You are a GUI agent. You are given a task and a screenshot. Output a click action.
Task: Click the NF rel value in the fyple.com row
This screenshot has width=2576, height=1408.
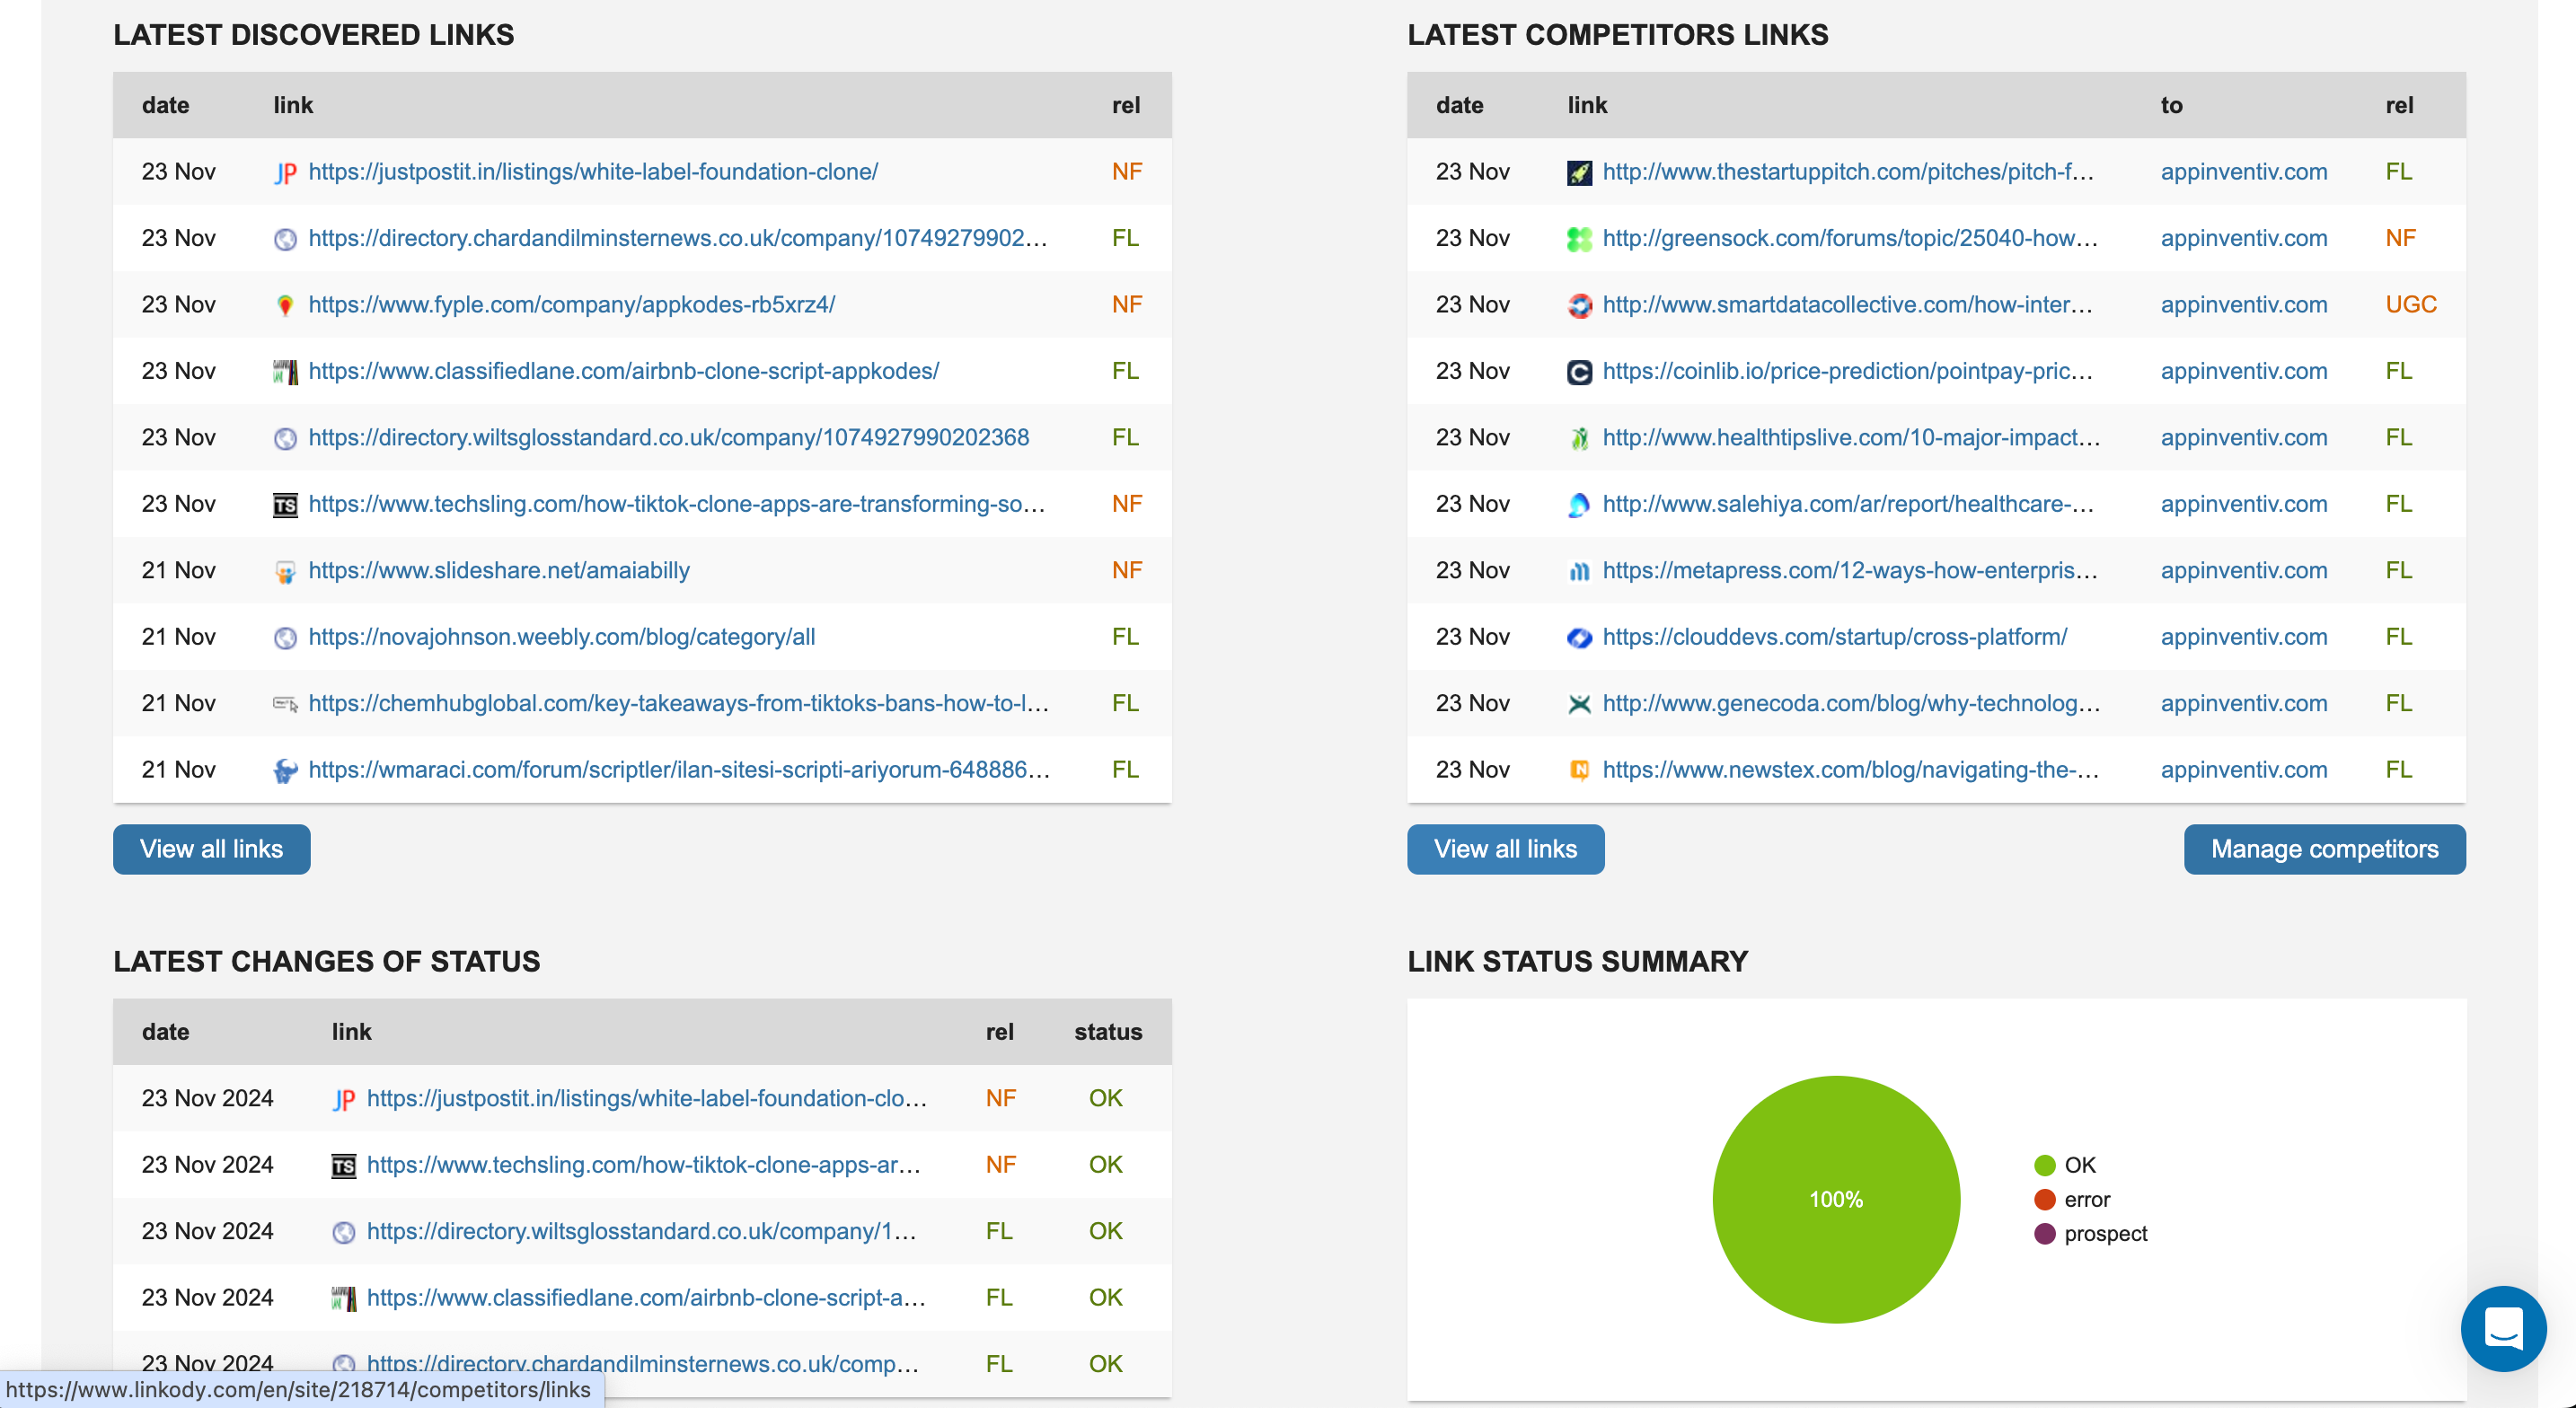click(x=1127, y=305)
